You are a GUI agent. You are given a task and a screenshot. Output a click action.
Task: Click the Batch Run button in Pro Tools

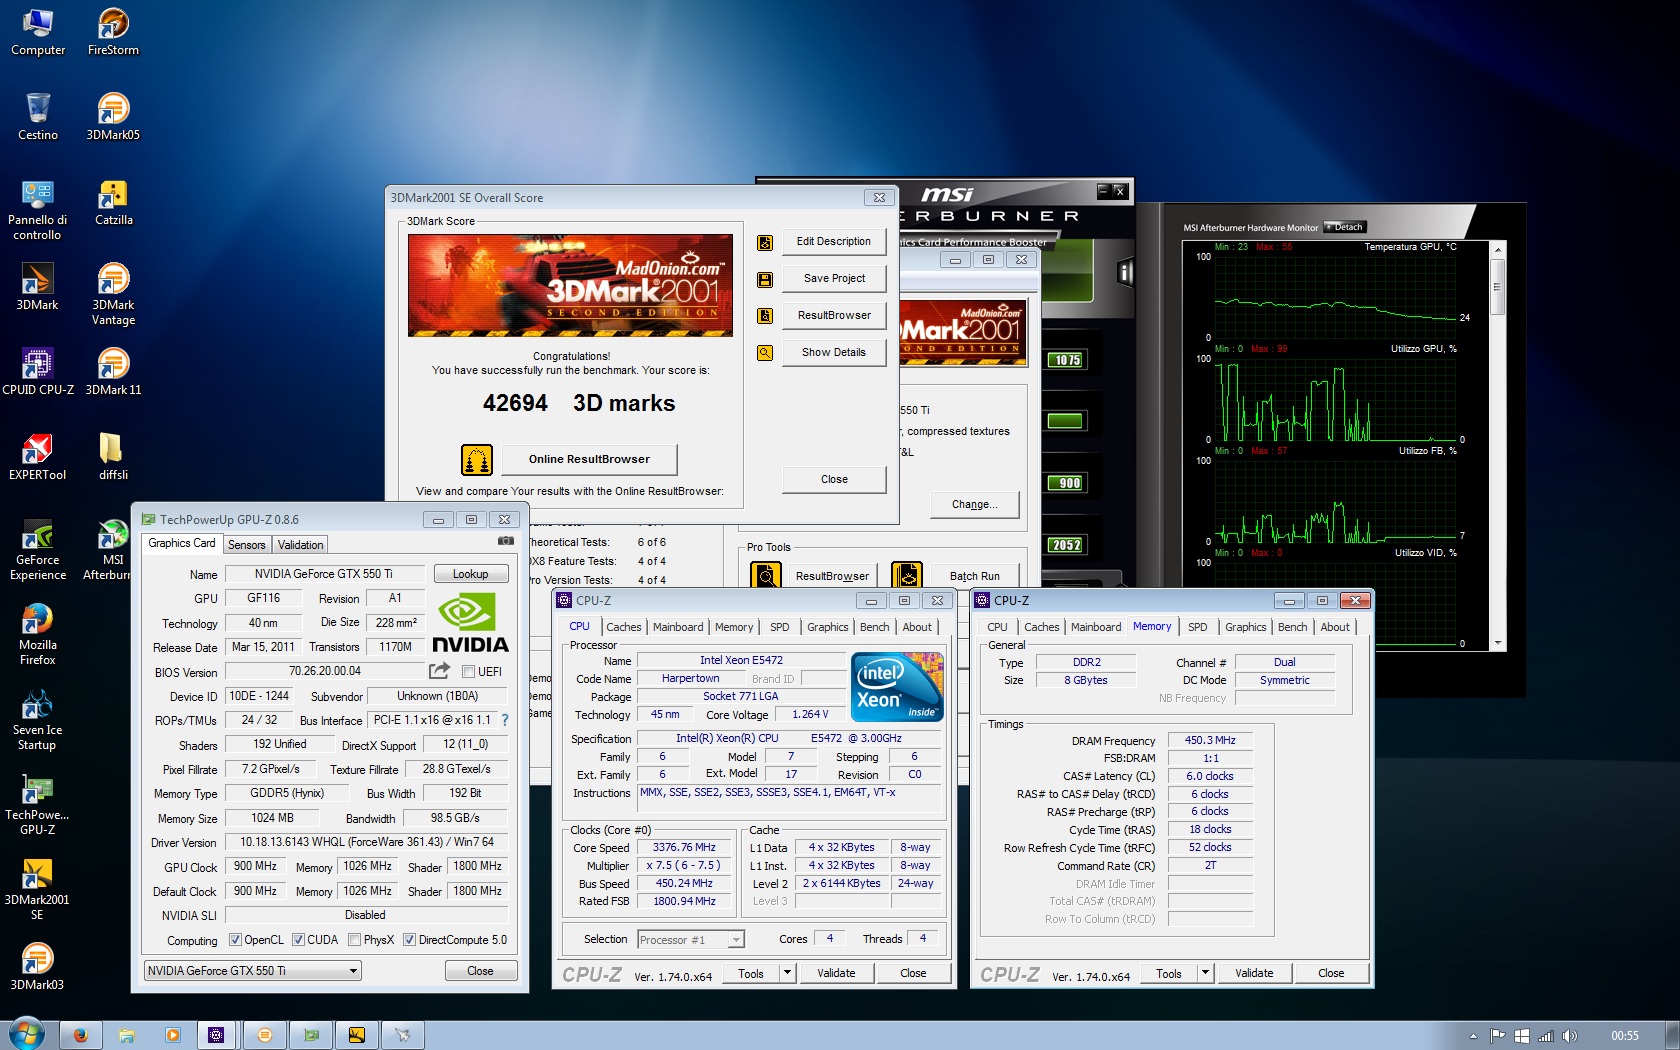coord(974,577)
